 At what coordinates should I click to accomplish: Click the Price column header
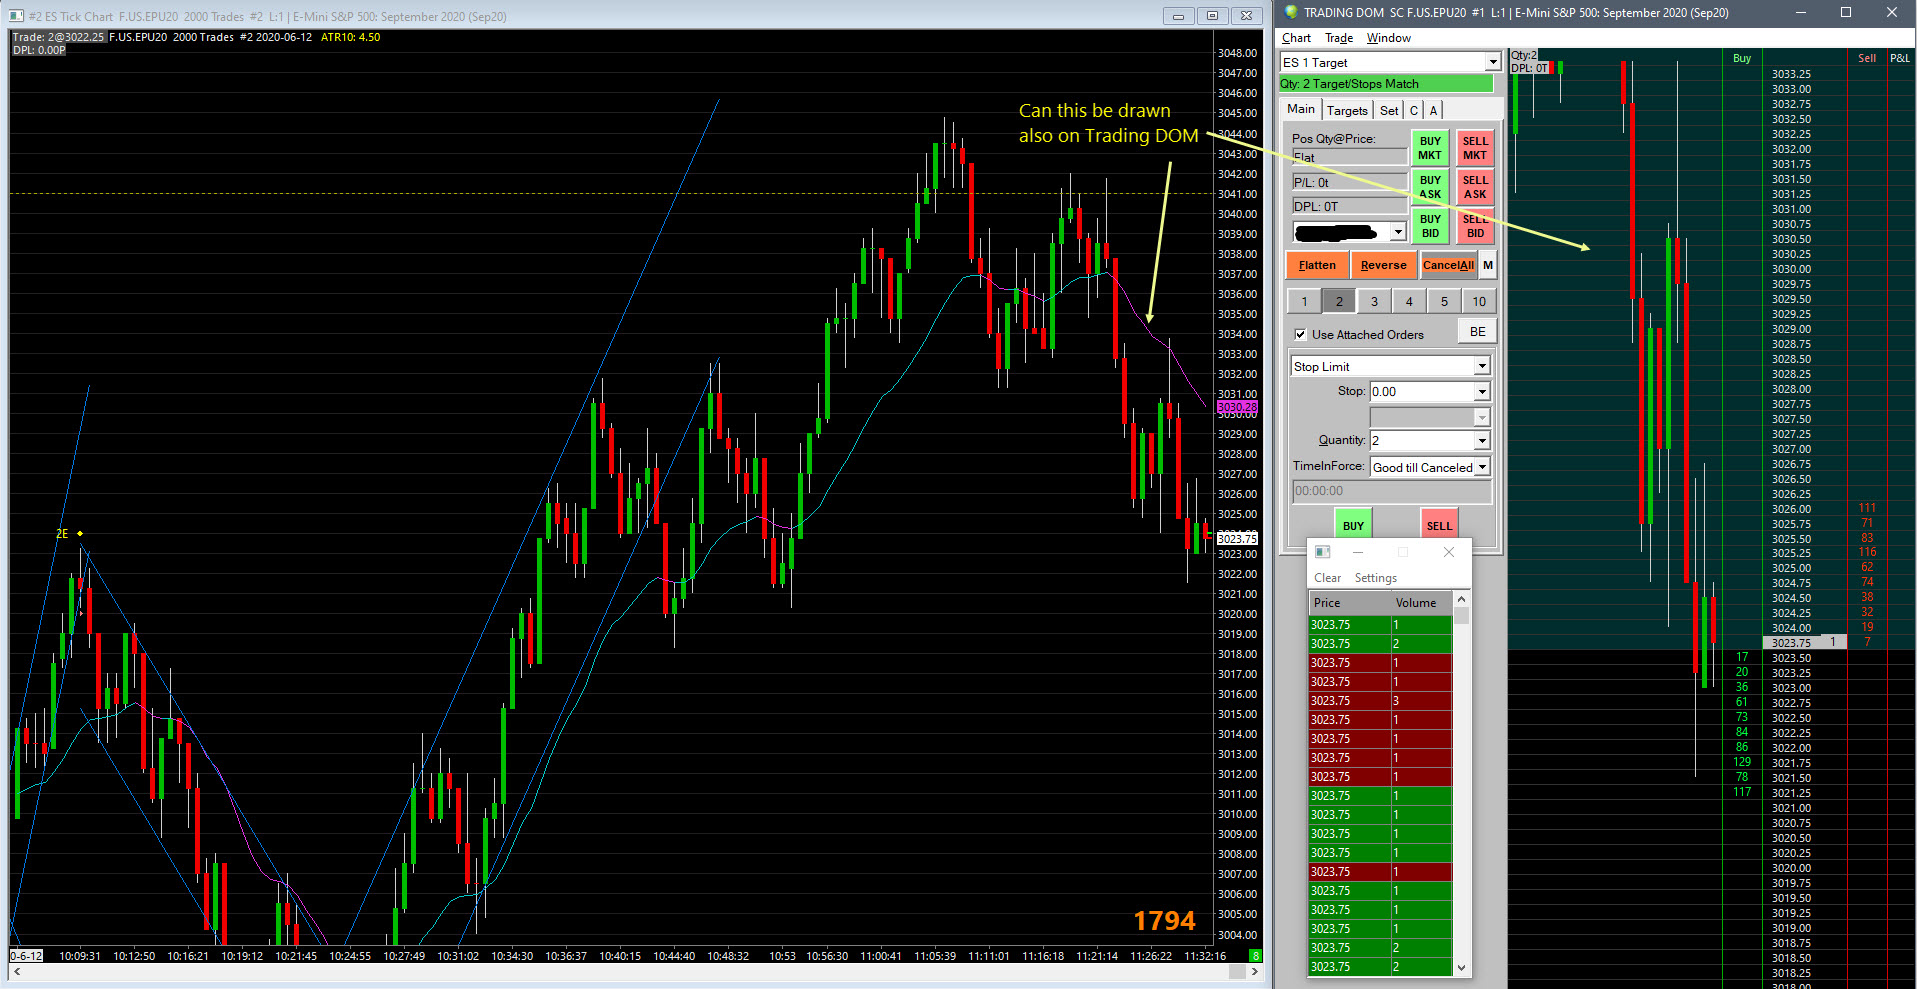click(x=1349, y=603)
